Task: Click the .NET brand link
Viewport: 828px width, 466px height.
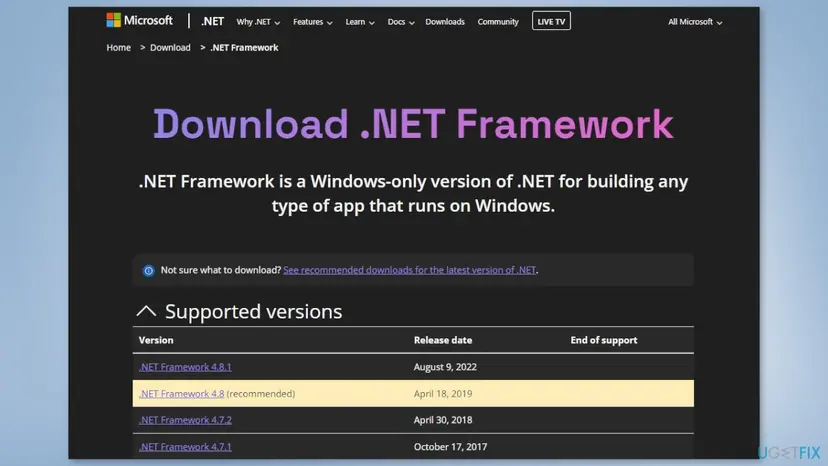Action: tap(212, 22)
